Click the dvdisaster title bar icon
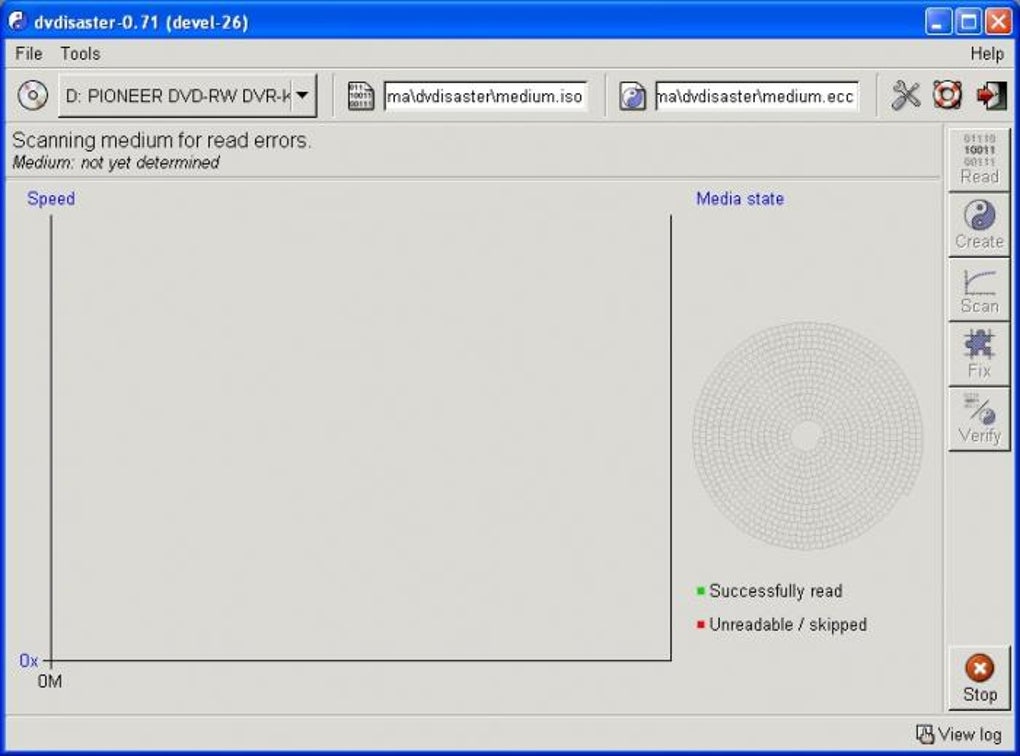This screenshot has height=756, width=1020. (x=18, y=21)
